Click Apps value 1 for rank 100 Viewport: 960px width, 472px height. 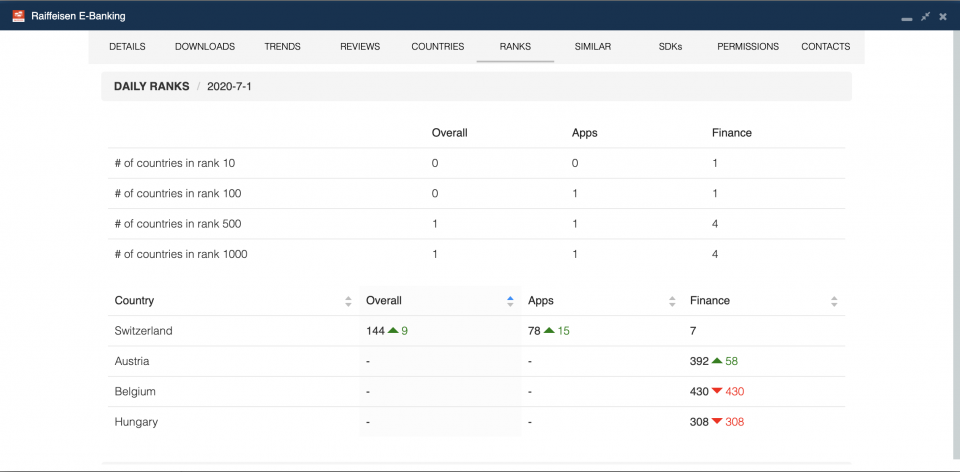click(575, 193)
